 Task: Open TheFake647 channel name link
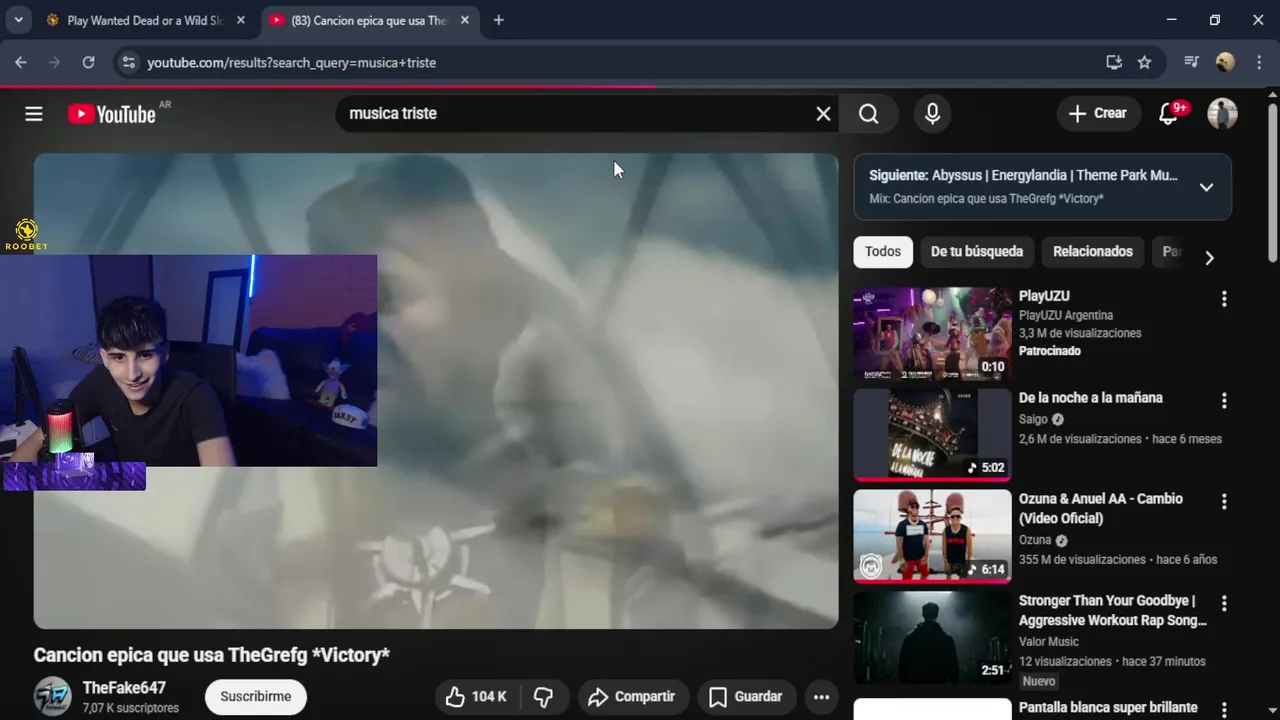pyautogui.click(x=124, y=688)
